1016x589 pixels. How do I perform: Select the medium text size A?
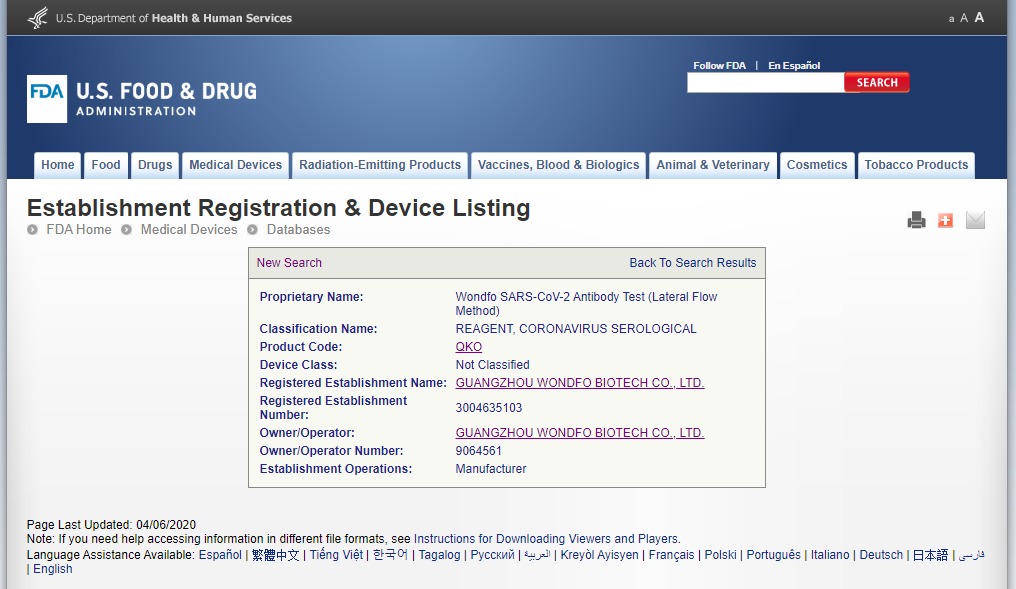click(x=964, y=18)
